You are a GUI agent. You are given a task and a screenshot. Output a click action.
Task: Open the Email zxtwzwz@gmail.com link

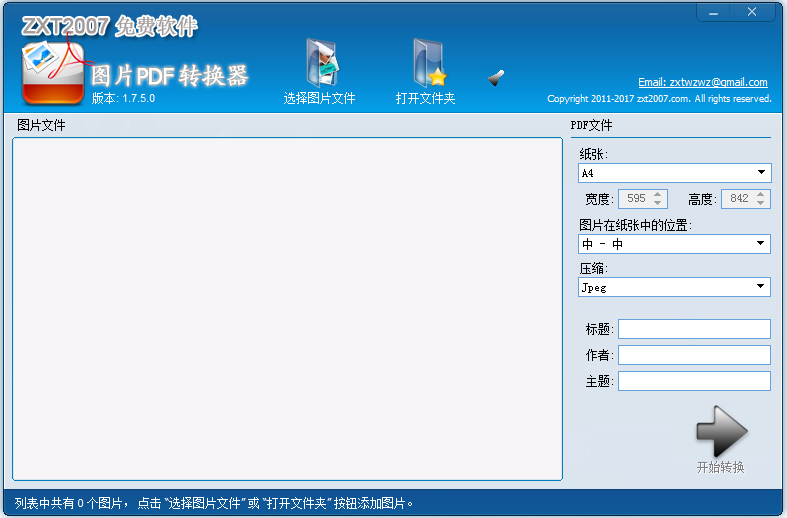(x=703, y=82)
